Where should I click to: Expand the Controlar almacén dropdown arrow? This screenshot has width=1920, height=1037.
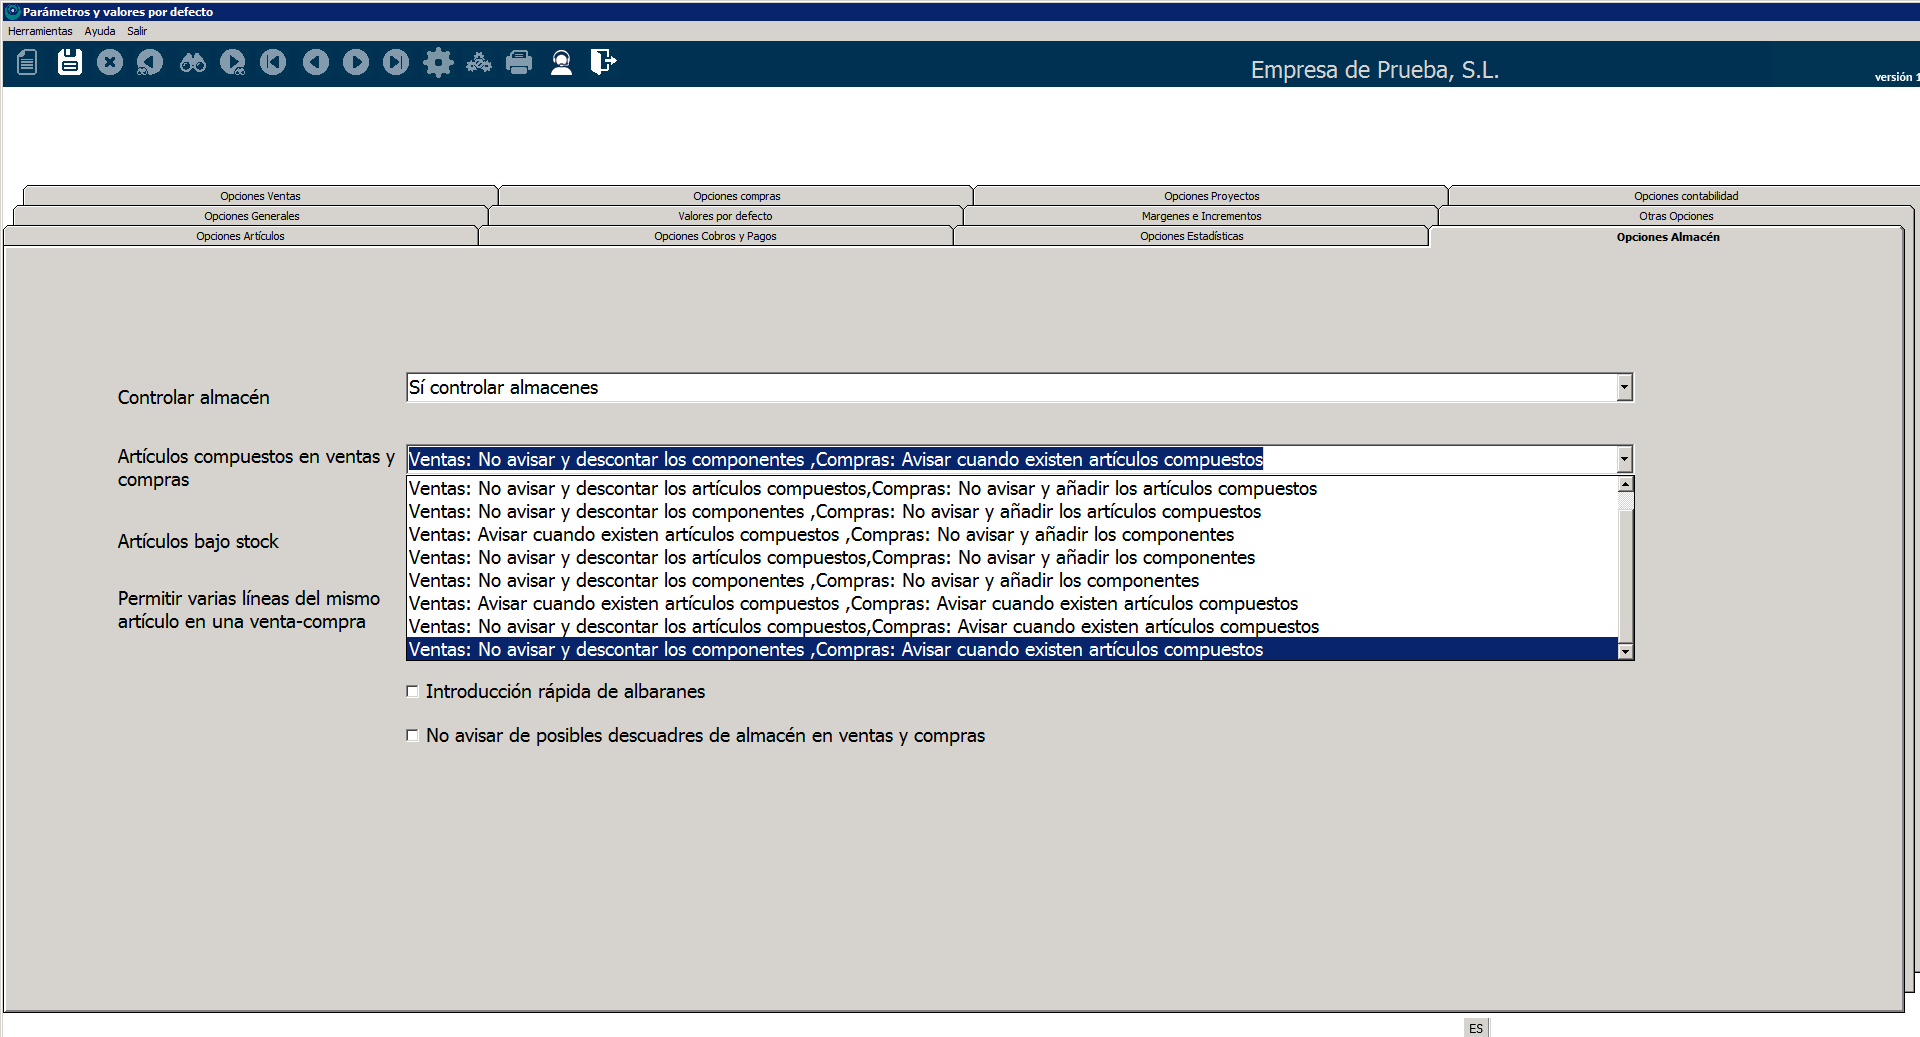click(1624, 387)
